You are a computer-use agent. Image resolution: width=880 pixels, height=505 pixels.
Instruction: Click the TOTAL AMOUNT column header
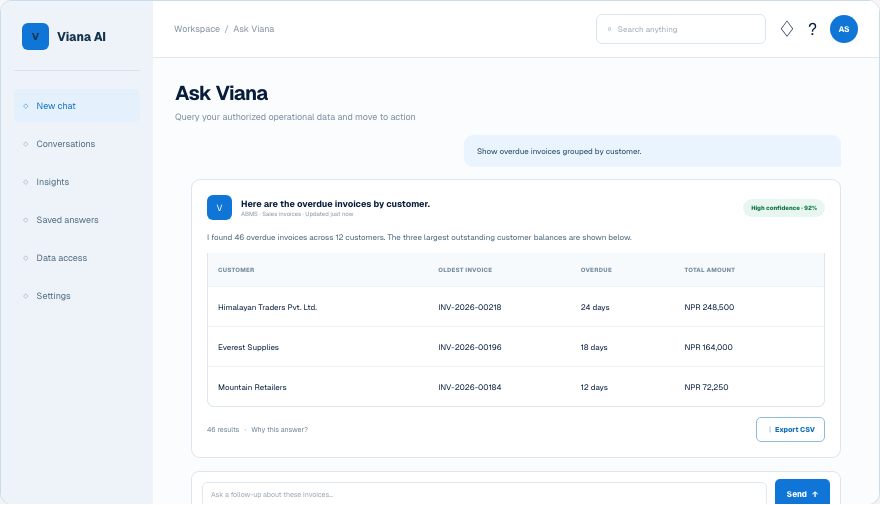tap(709, 270)
